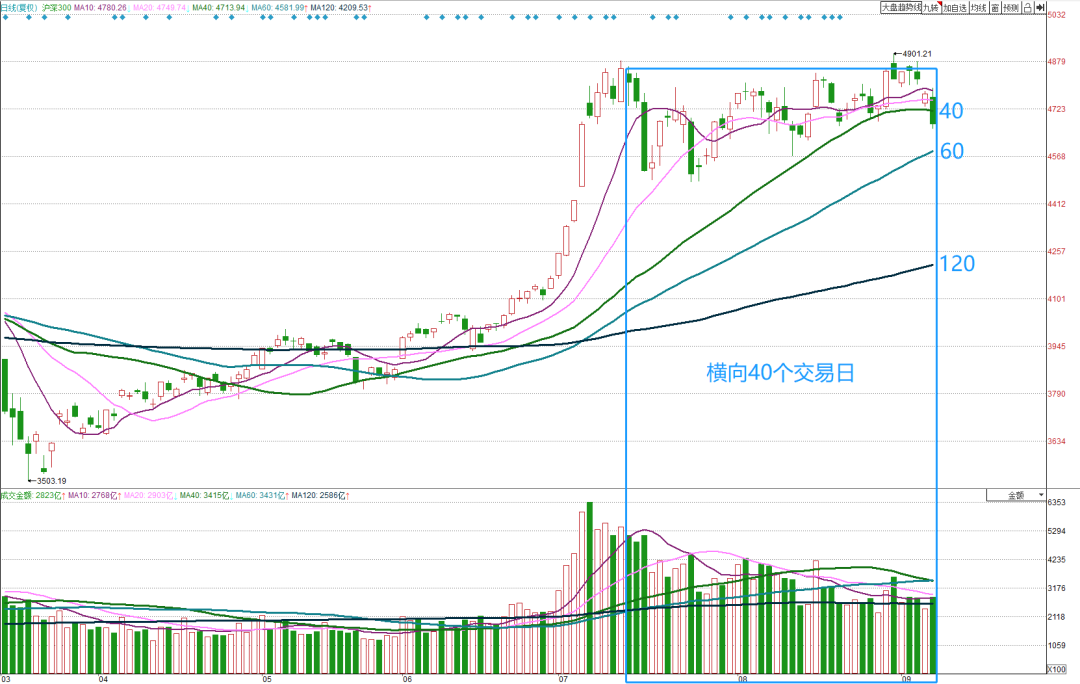
Task: Click the 09 month marker on time axis
Action: click(906, 679)
